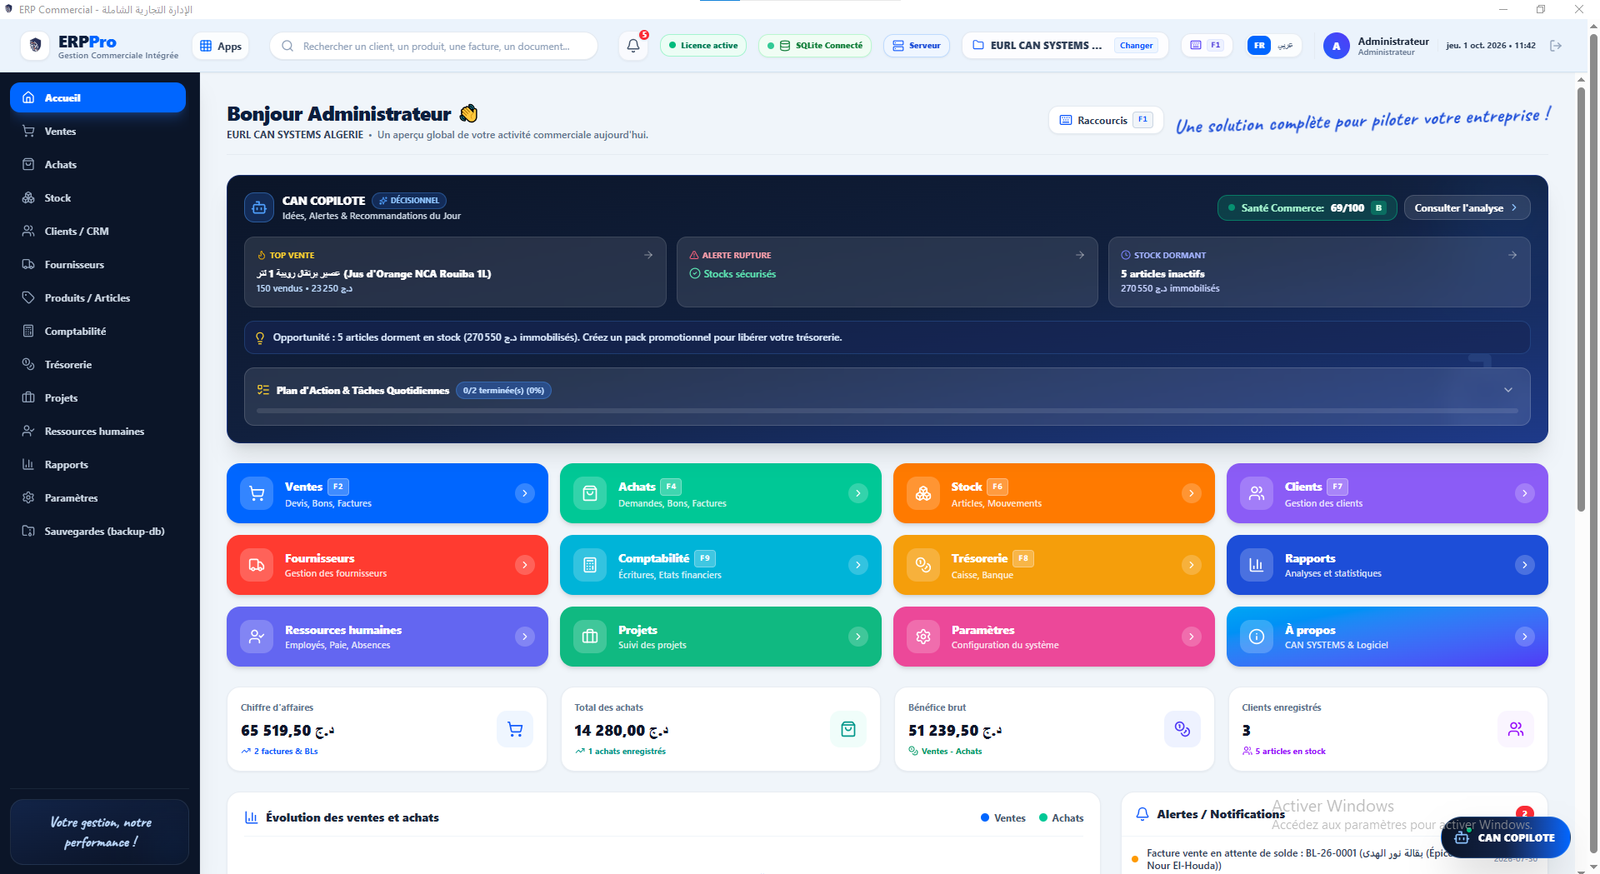Open Sauvegardes (backup-db) in the sidebar

click(98, 531)
